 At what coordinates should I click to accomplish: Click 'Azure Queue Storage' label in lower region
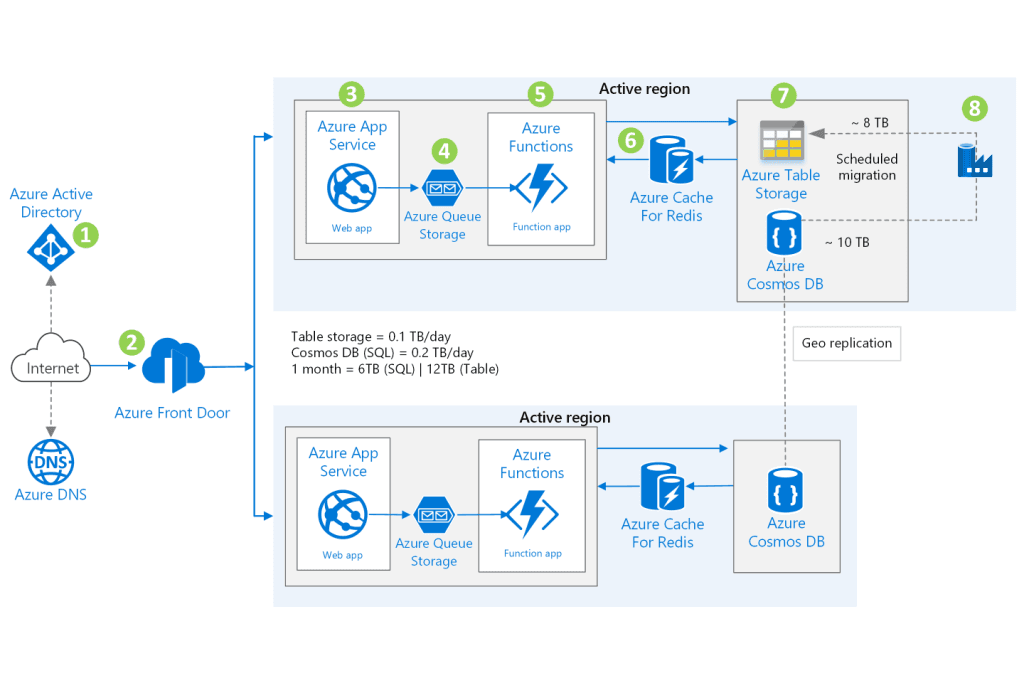tap(434, 552)
